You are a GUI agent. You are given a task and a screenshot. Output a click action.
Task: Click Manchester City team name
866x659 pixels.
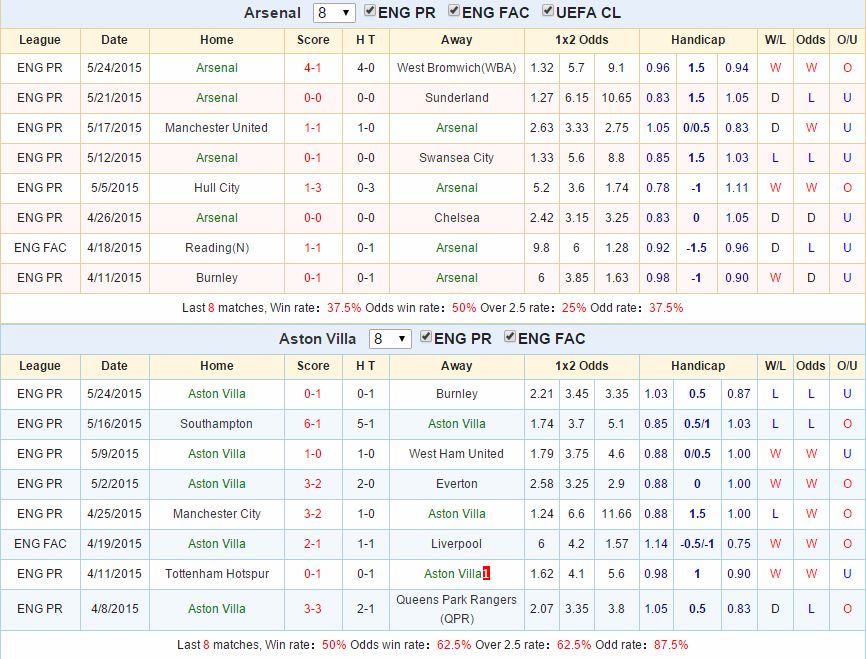(x=216, y=514)
